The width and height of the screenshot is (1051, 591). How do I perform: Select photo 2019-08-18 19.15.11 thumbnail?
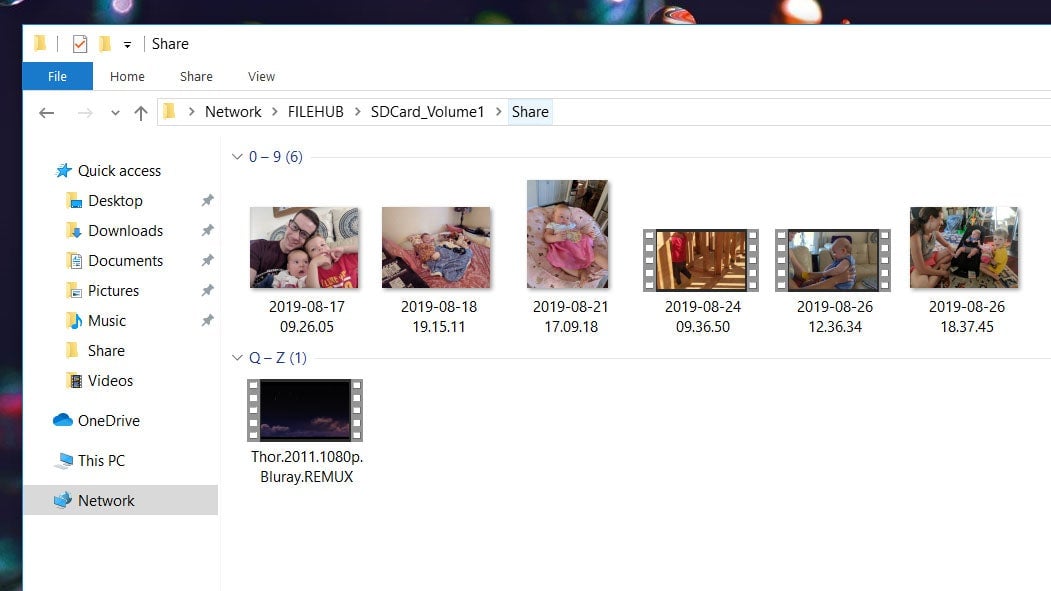click(x=436, y=247)
